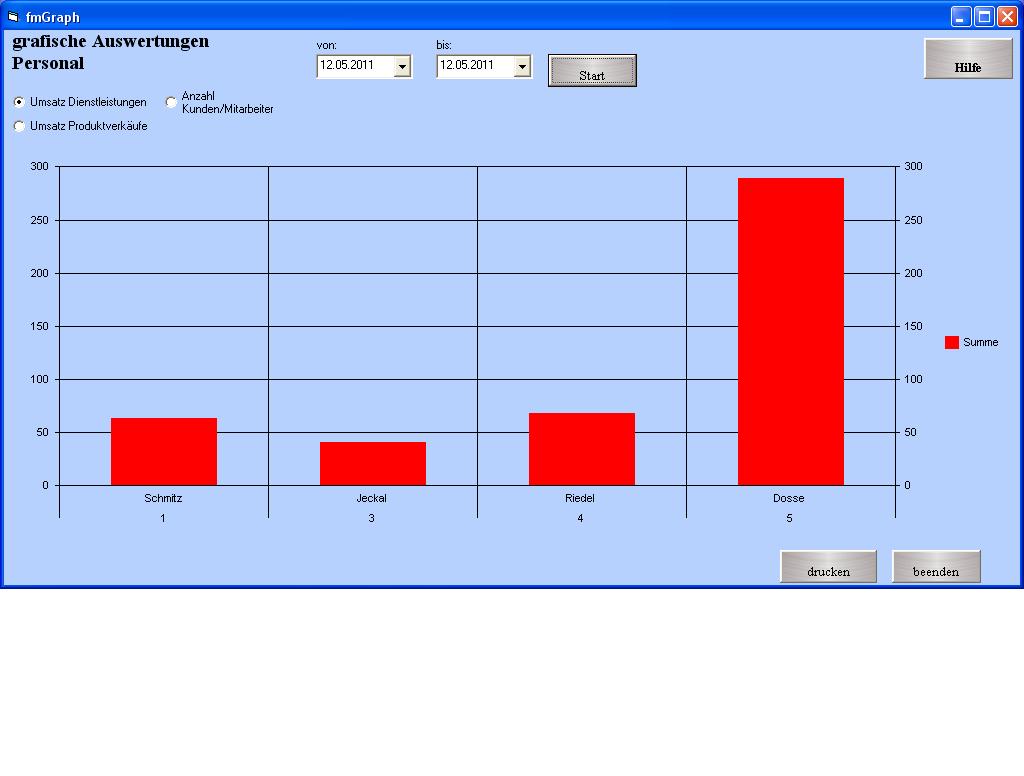Click the red bar for Schmitz
The width and height of the screenshot is (1024, 776).
pyautogui.click(x=164, y=452)
